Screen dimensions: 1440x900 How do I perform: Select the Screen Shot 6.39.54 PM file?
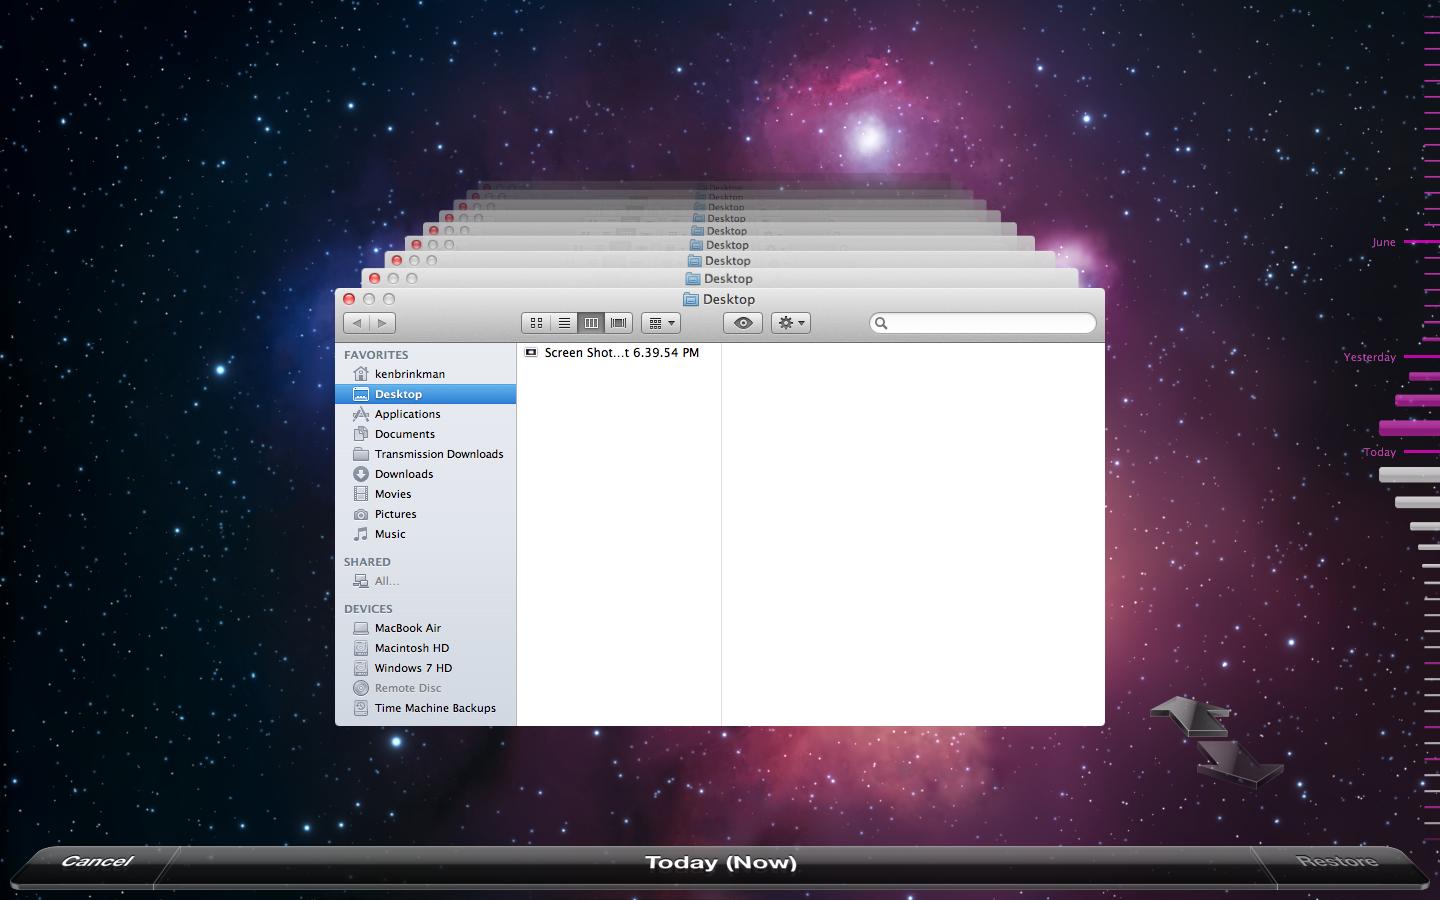[619, 353]
